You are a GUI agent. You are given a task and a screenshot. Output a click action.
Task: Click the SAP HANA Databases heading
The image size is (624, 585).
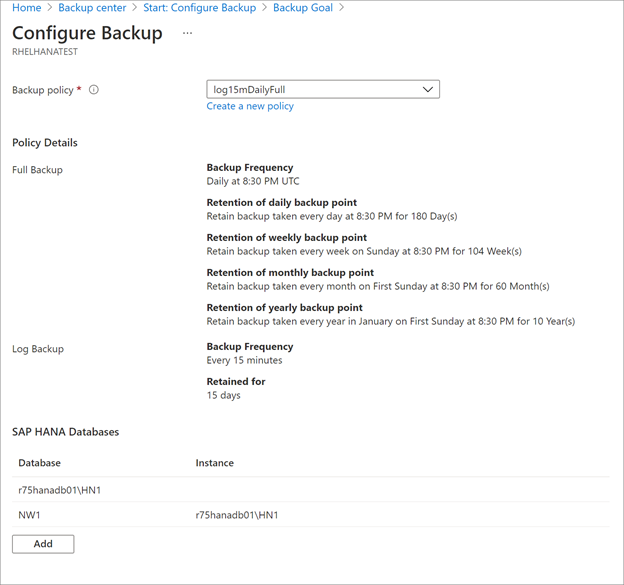[65, 432]
